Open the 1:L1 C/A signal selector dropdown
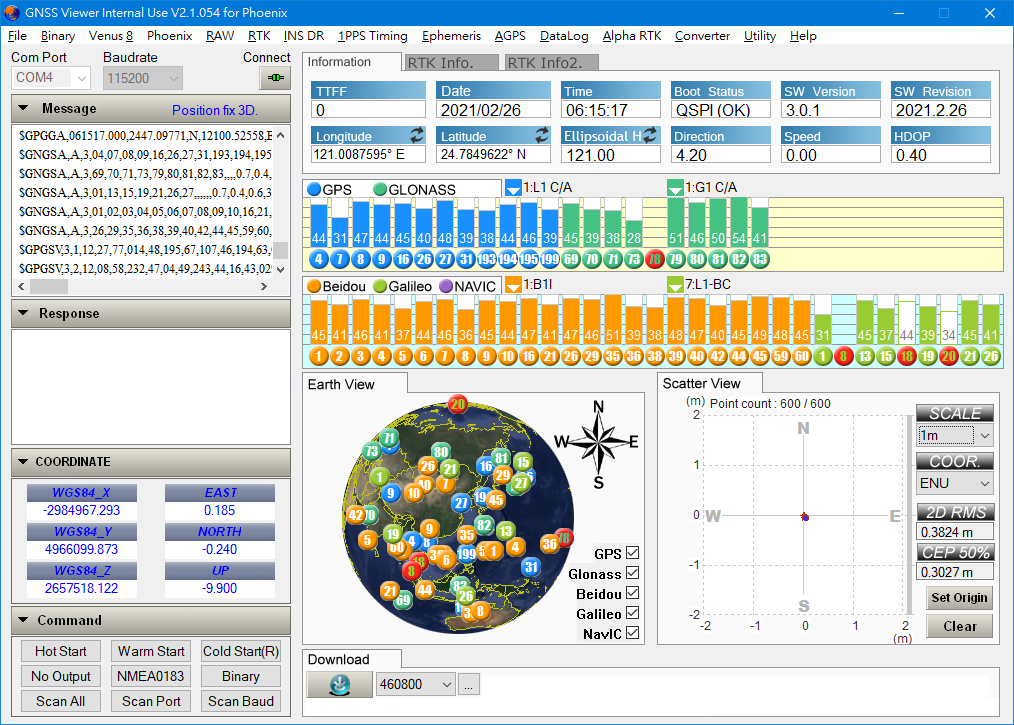The width and height of the screenshot is (1014, 725). tap(513, 189)
